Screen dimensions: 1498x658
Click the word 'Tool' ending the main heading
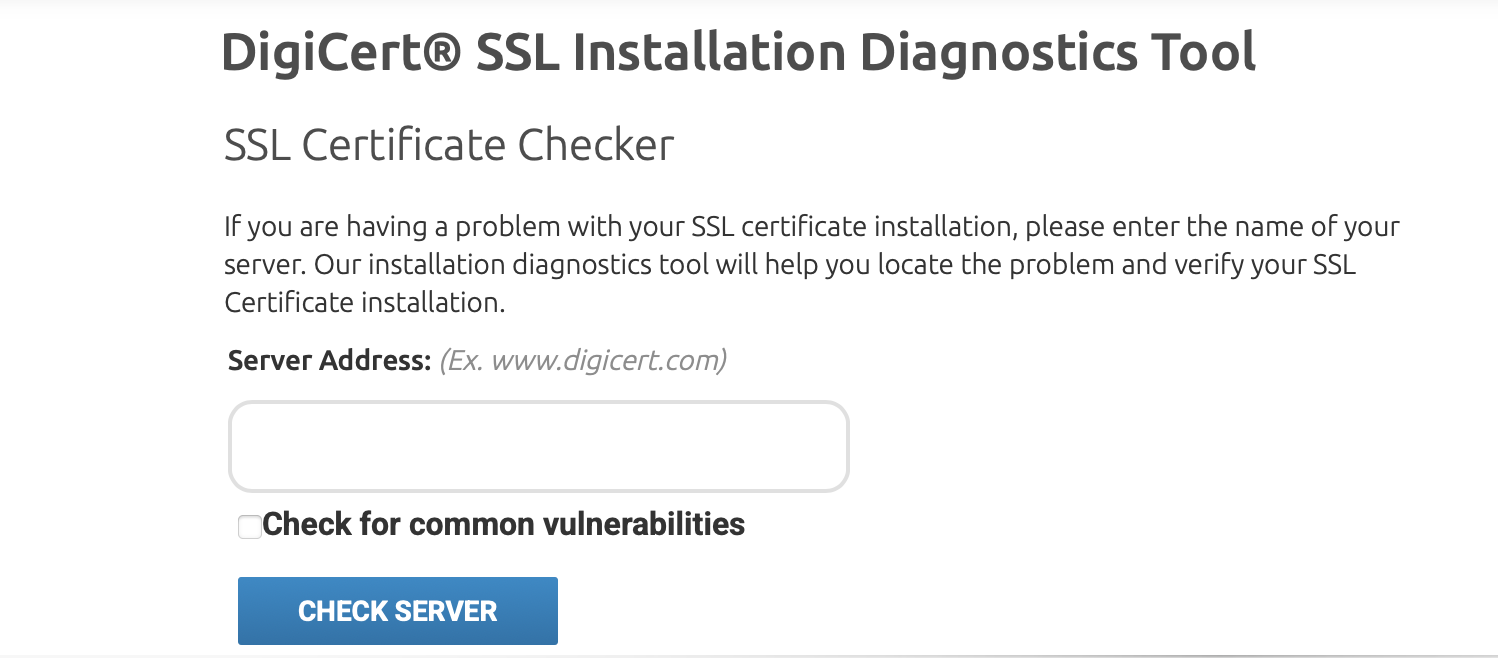point(1202,53)
